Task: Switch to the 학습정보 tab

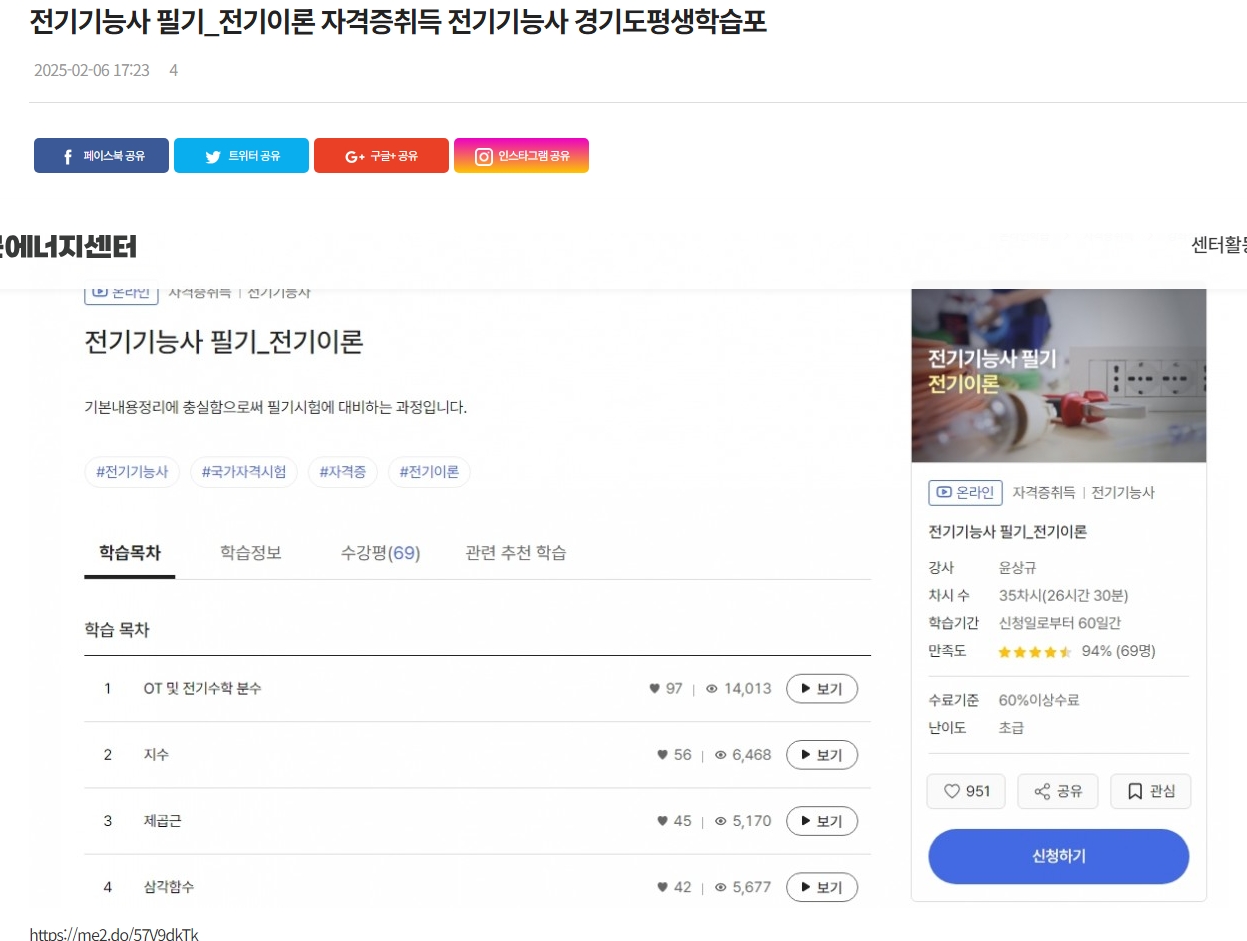Action: click(x=251, y=553)
